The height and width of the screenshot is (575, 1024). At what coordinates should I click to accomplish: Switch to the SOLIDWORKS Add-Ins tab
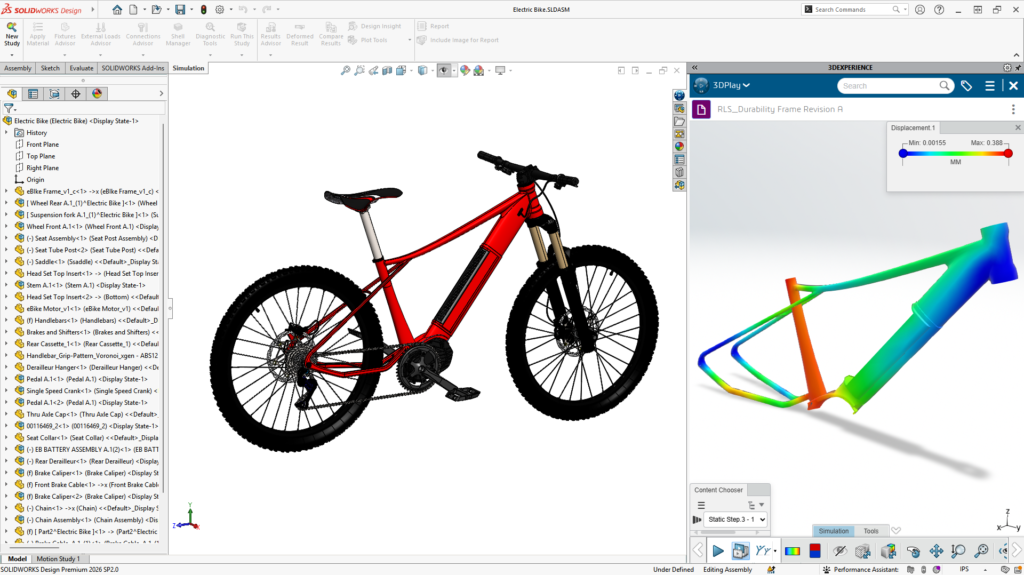tap(133, 68)
